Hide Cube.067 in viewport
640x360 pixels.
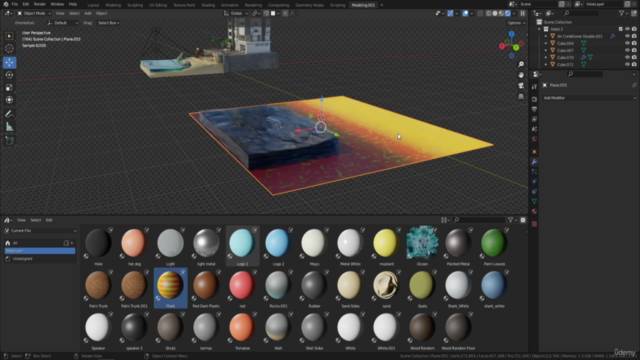click(627, 50)
